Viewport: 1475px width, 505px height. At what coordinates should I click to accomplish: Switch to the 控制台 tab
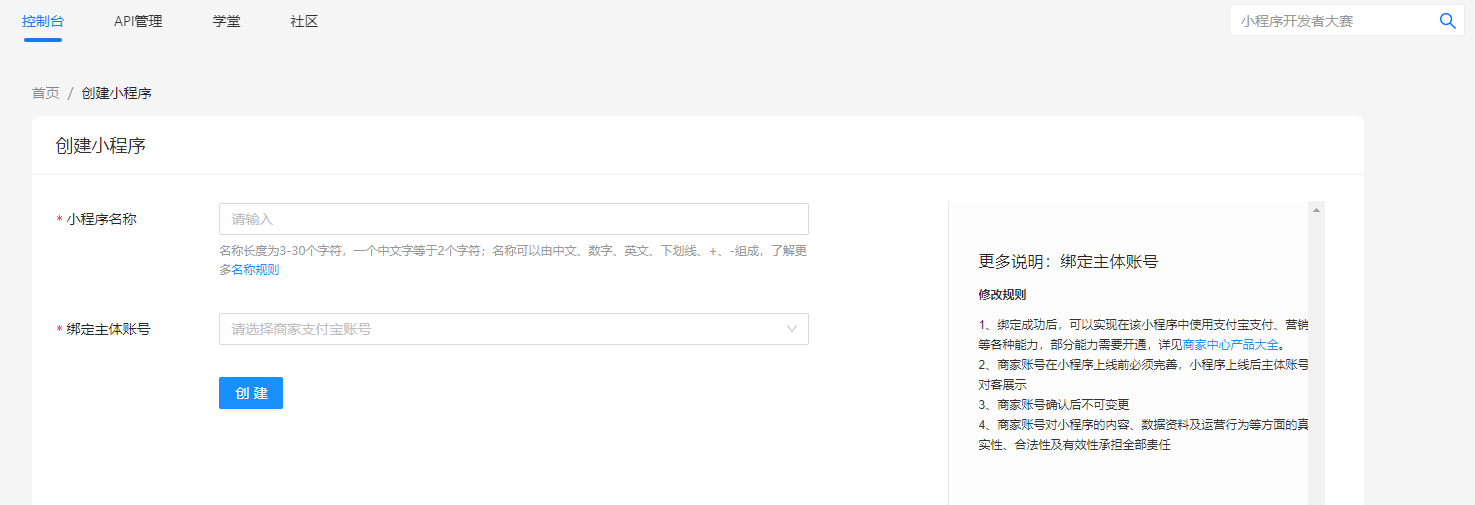(43, 21)
